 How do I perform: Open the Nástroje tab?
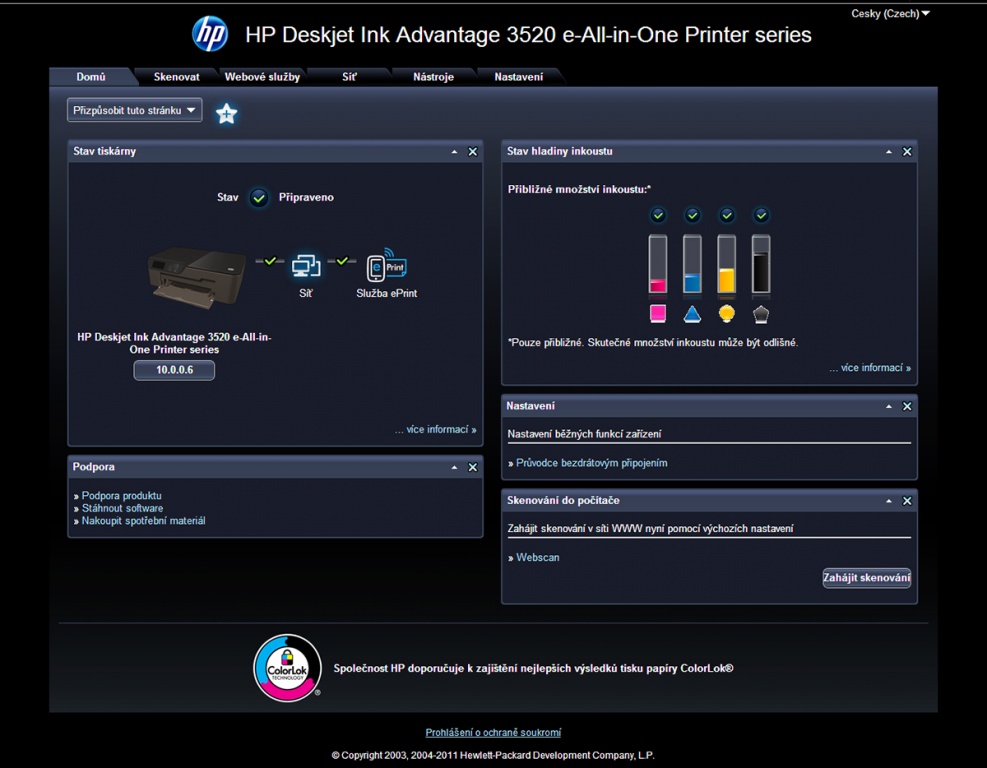[434, 77]
